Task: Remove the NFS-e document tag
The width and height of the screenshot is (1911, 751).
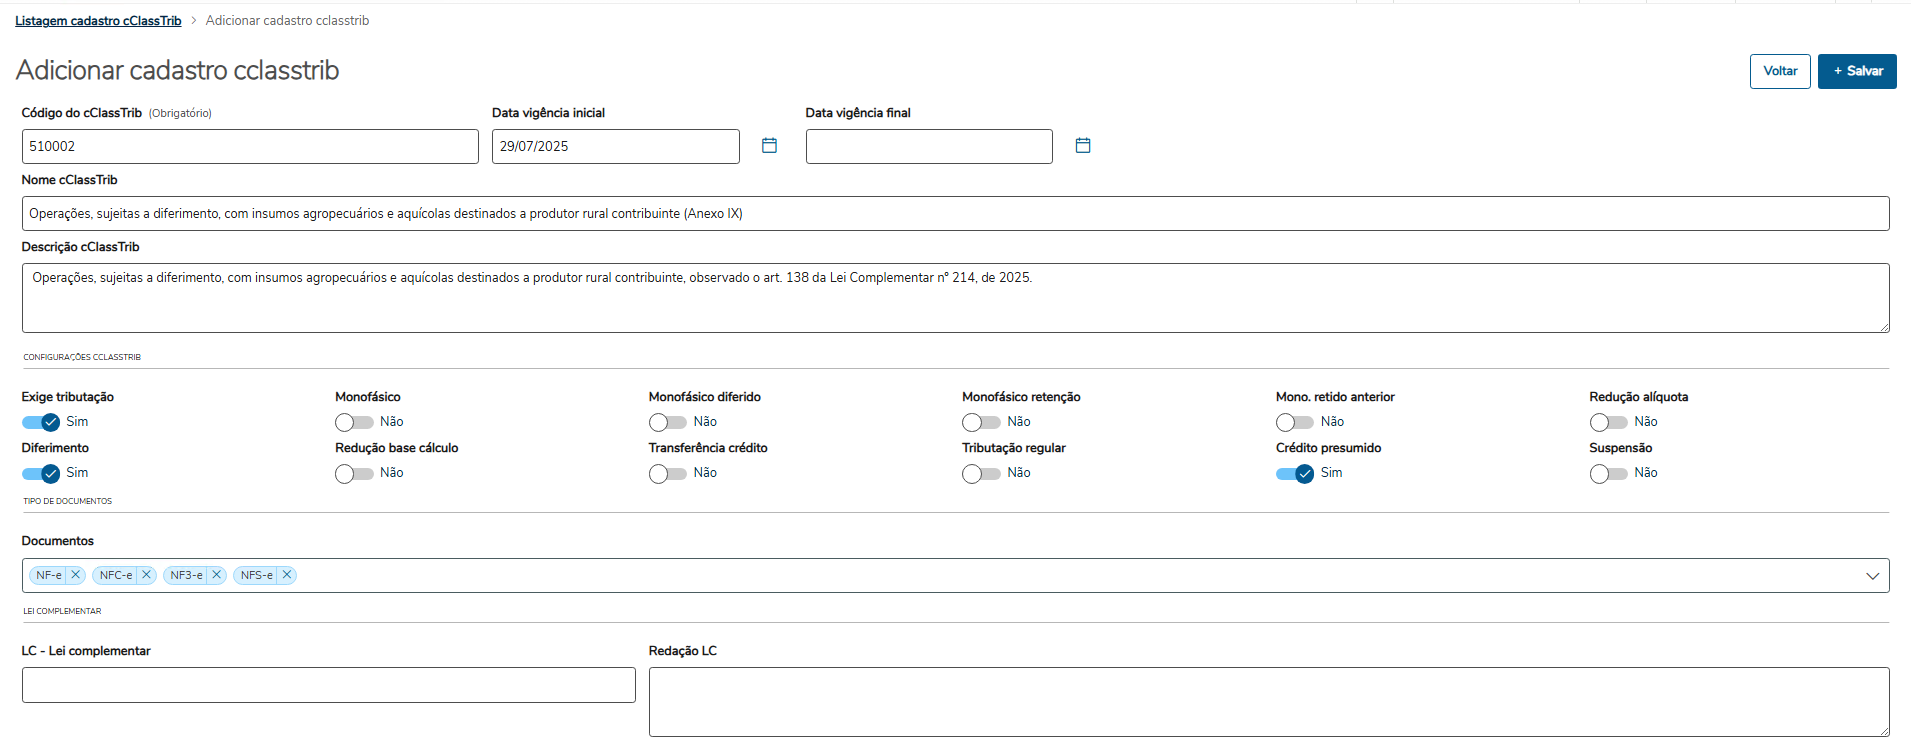Action: pos(287,575)
